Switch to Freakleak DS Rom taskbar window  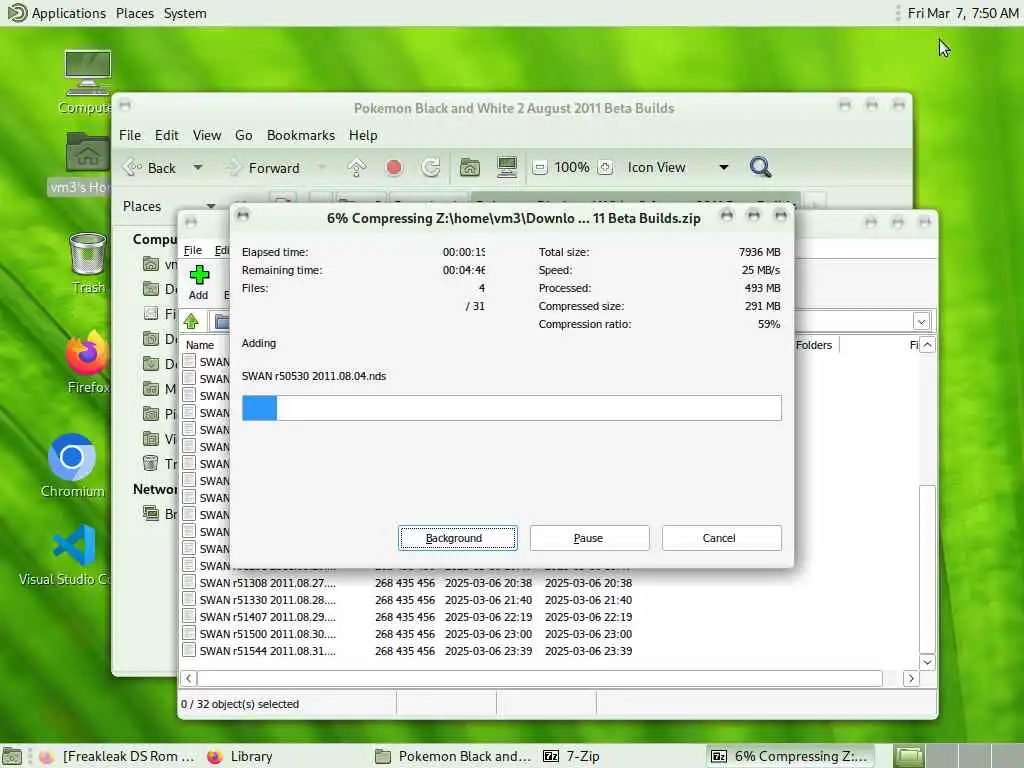(118, 756)
